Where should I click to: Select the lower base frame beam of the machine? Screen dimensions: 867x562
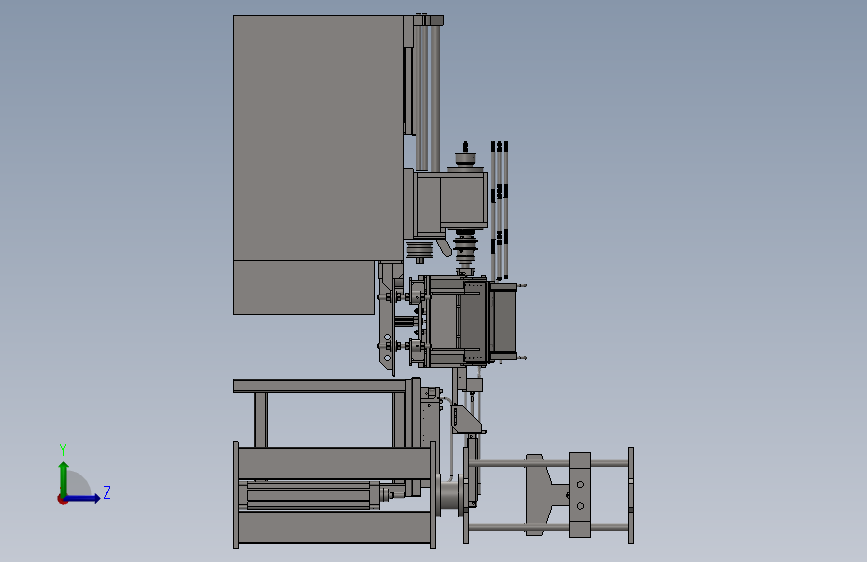(334, 527)
